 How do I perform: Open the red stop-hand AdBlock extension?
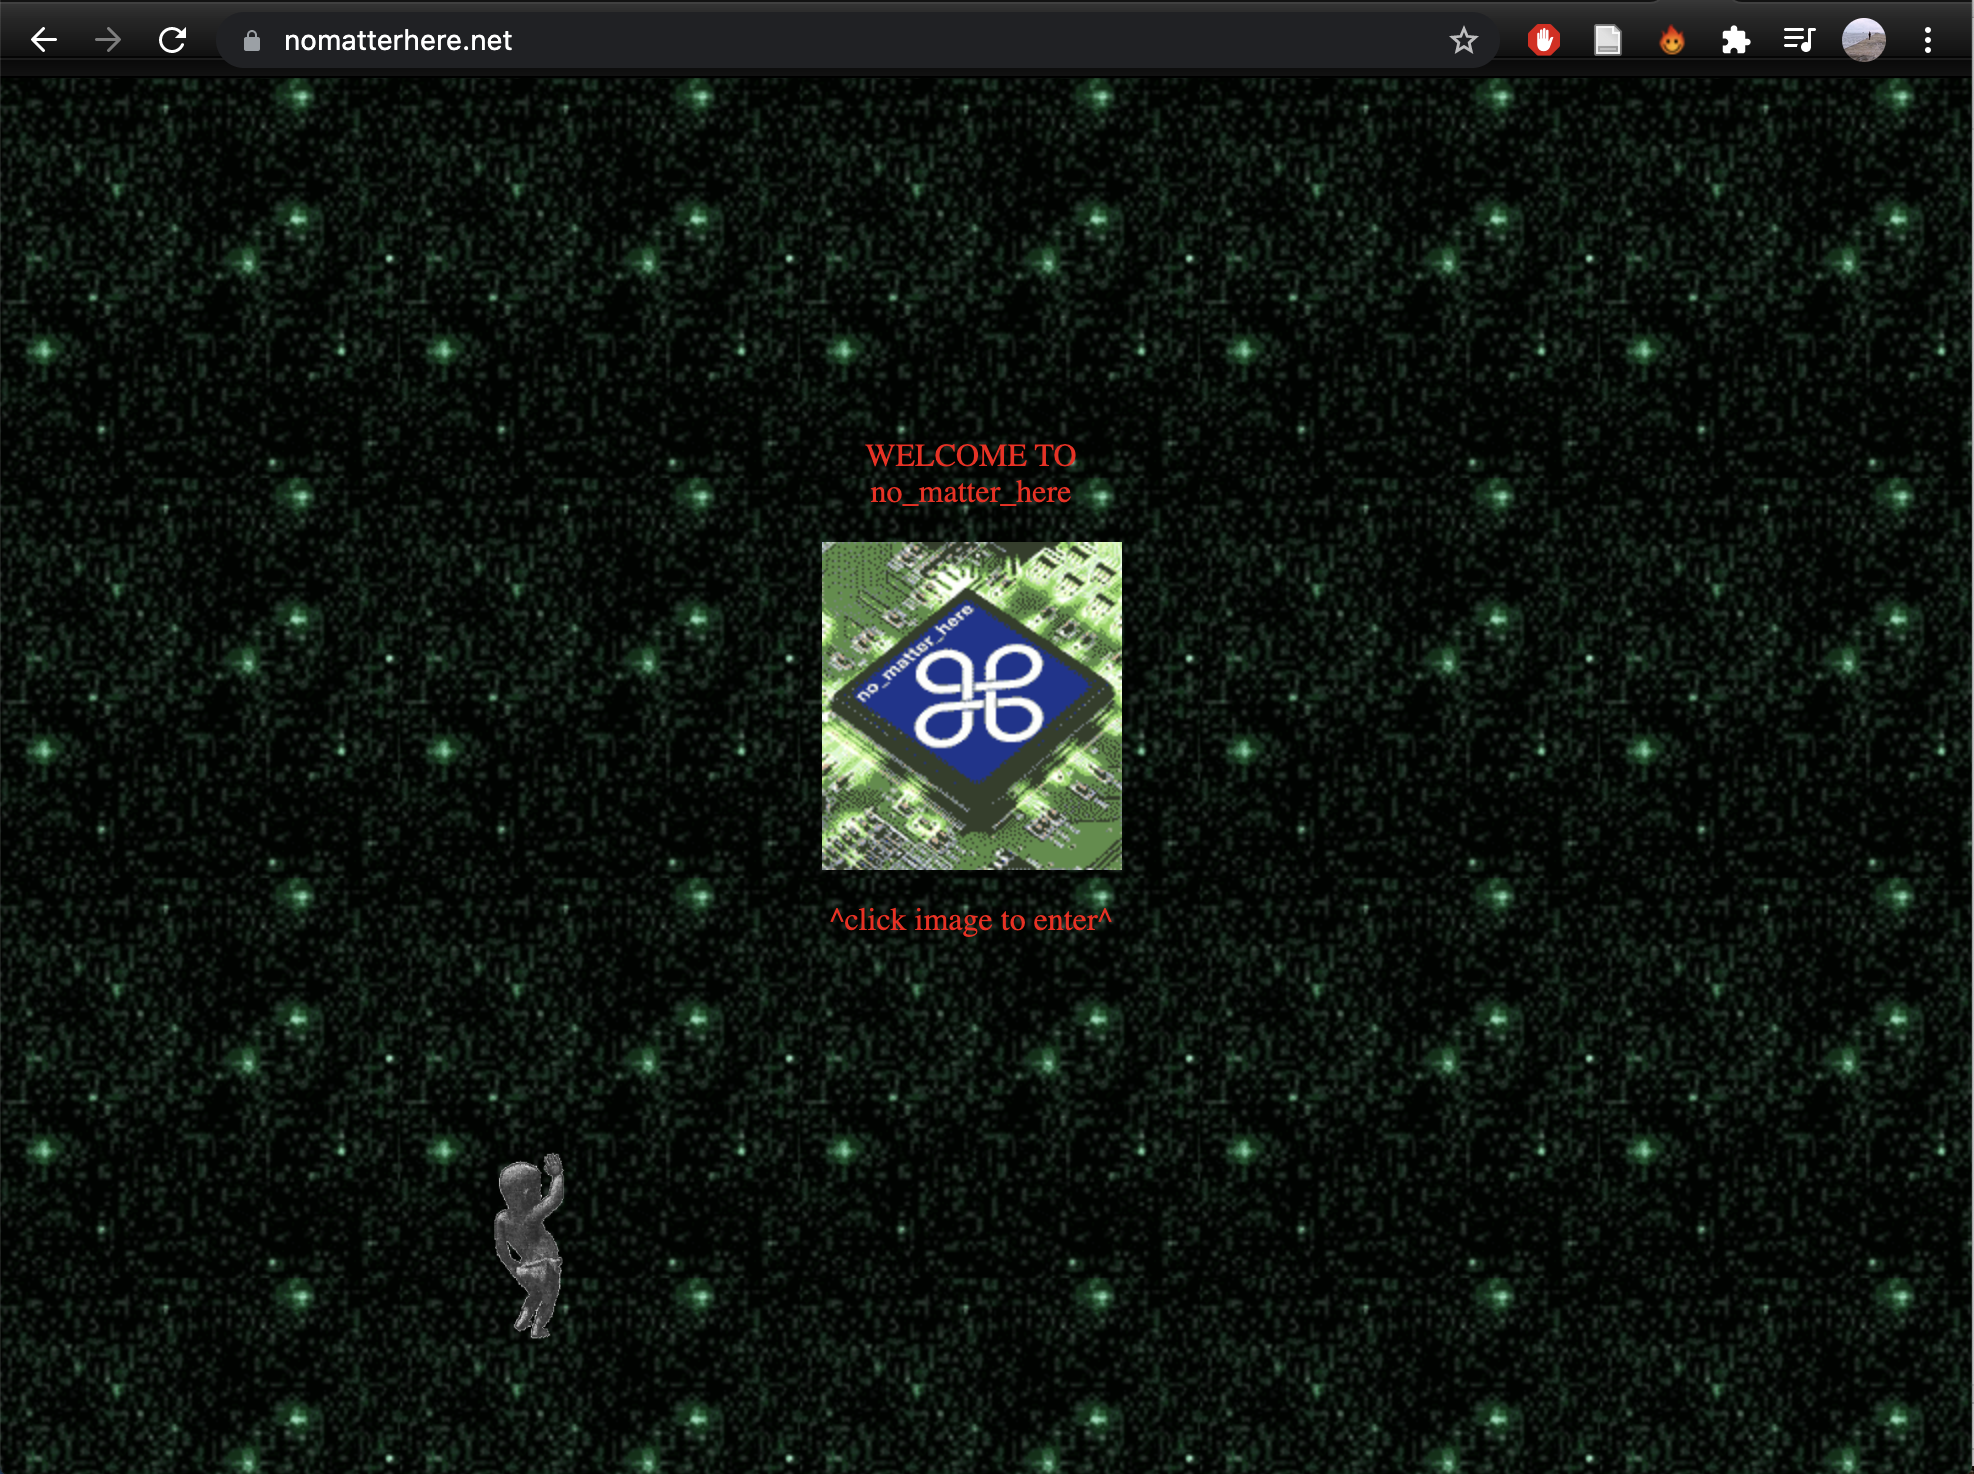coord(1543,40)
